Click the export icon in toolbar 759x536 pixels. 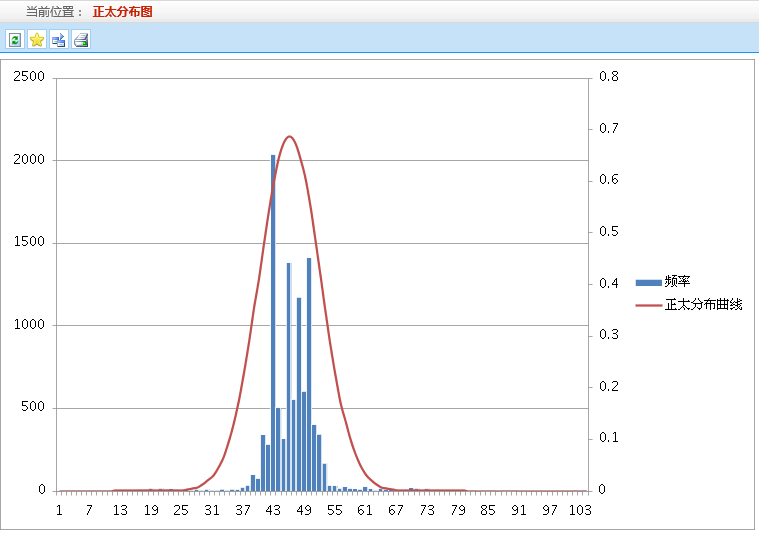click(x=59, y=40)
